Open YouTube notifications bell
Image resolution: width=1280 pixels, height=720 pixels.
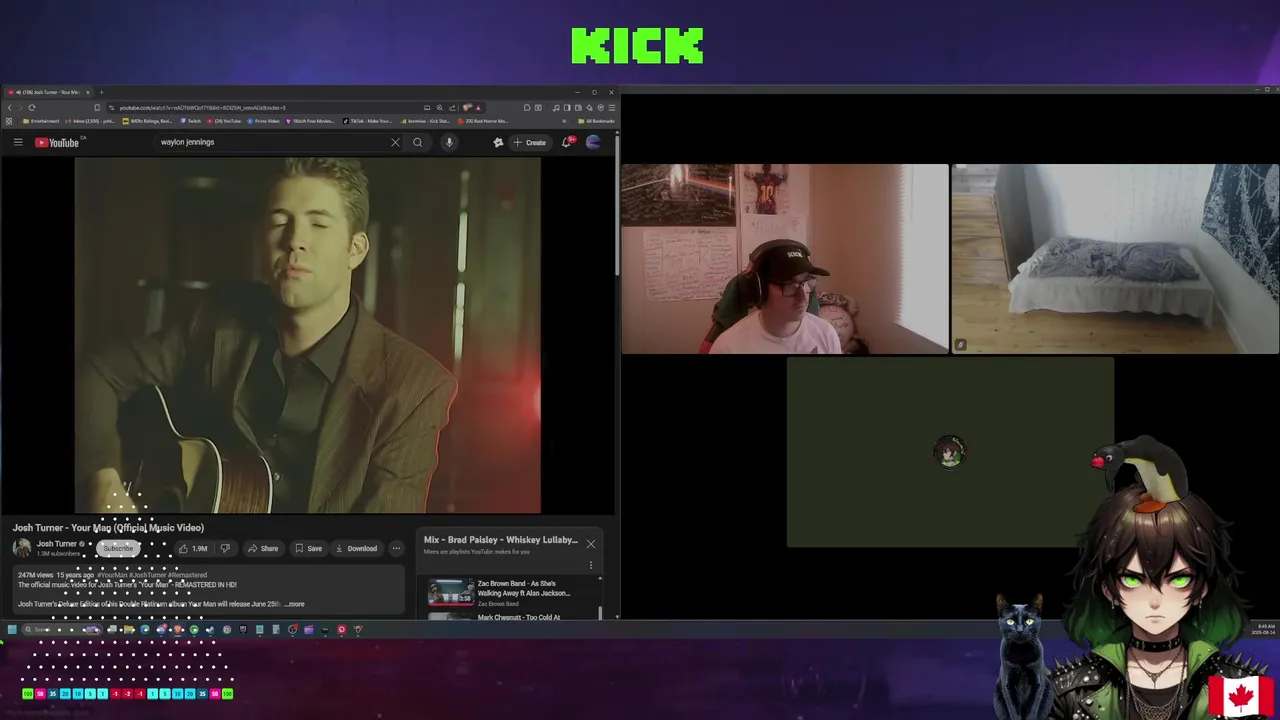[x=566, y=142]
